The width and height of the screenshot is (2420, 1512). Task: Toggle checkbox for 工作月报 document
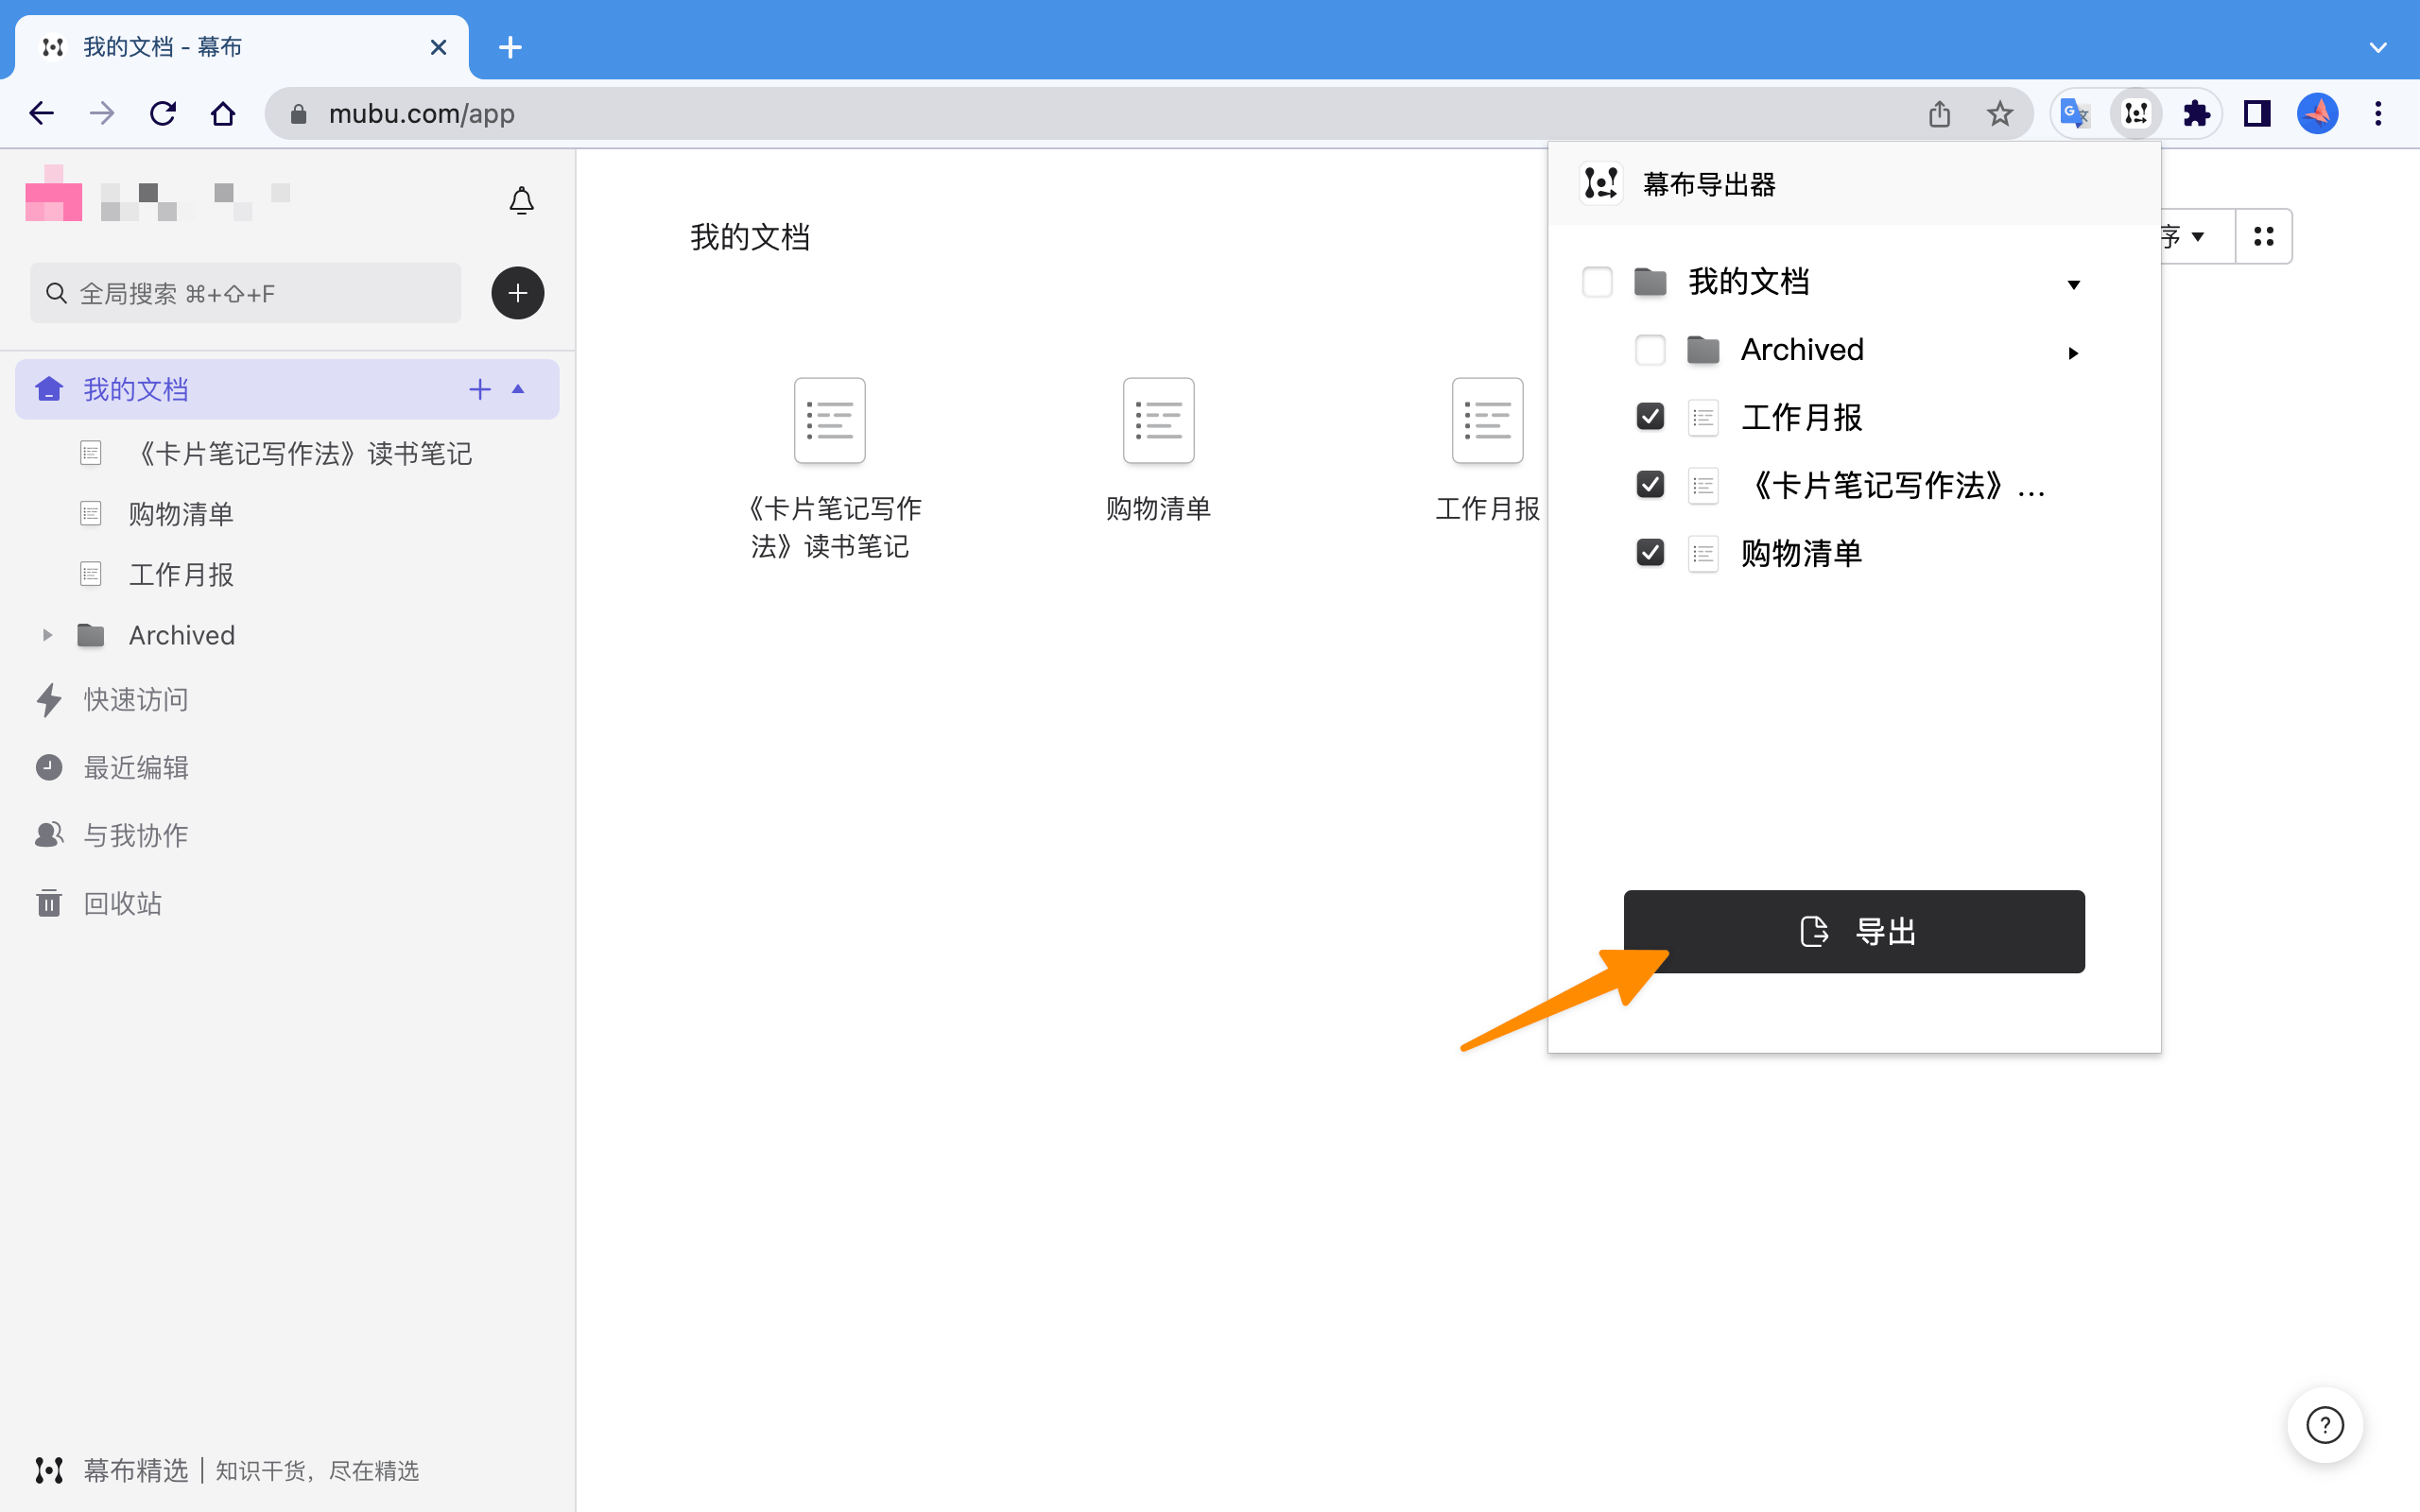[1649, 417]
